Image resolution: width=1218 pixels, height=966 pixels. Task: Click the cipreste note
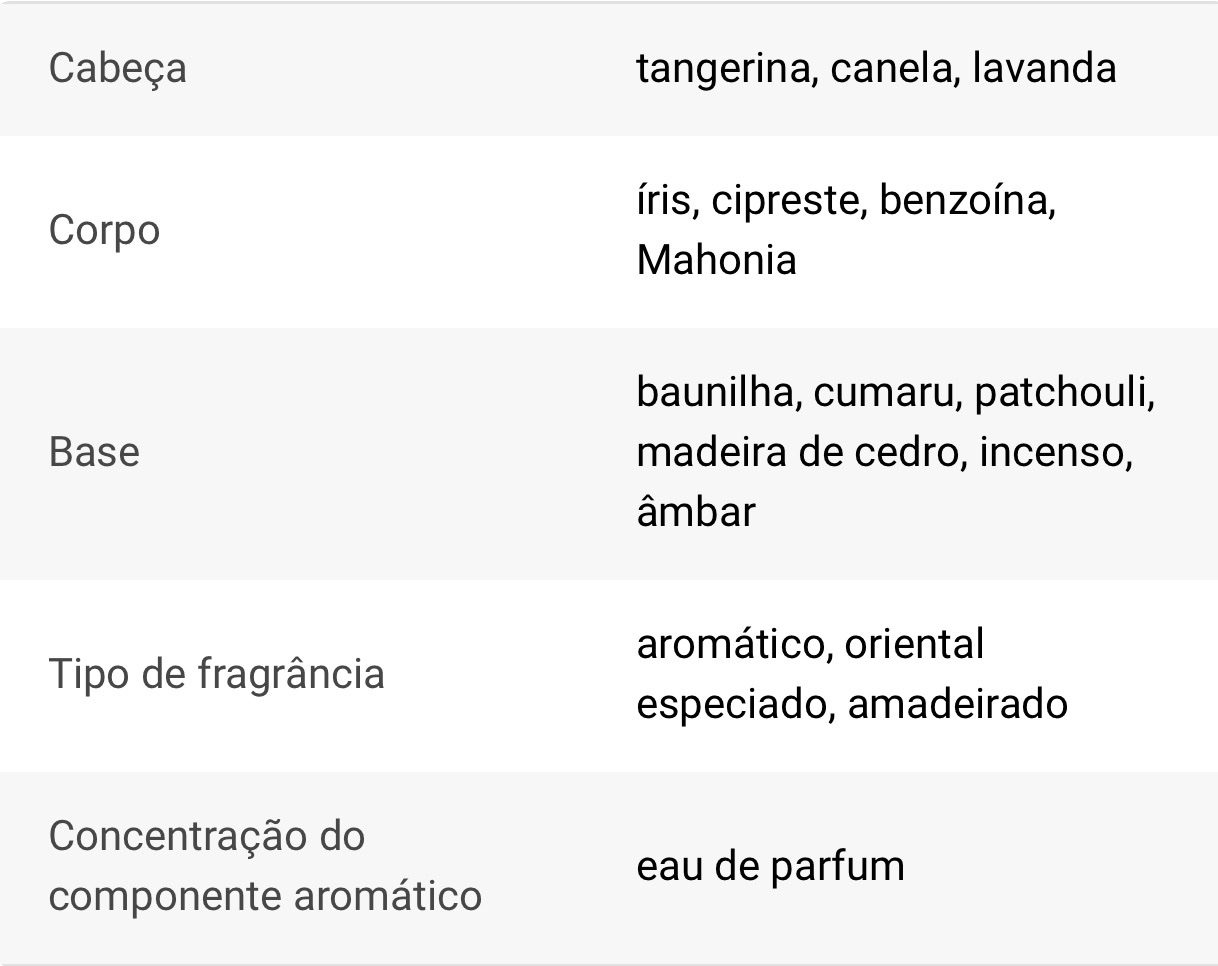pos(792,200)
